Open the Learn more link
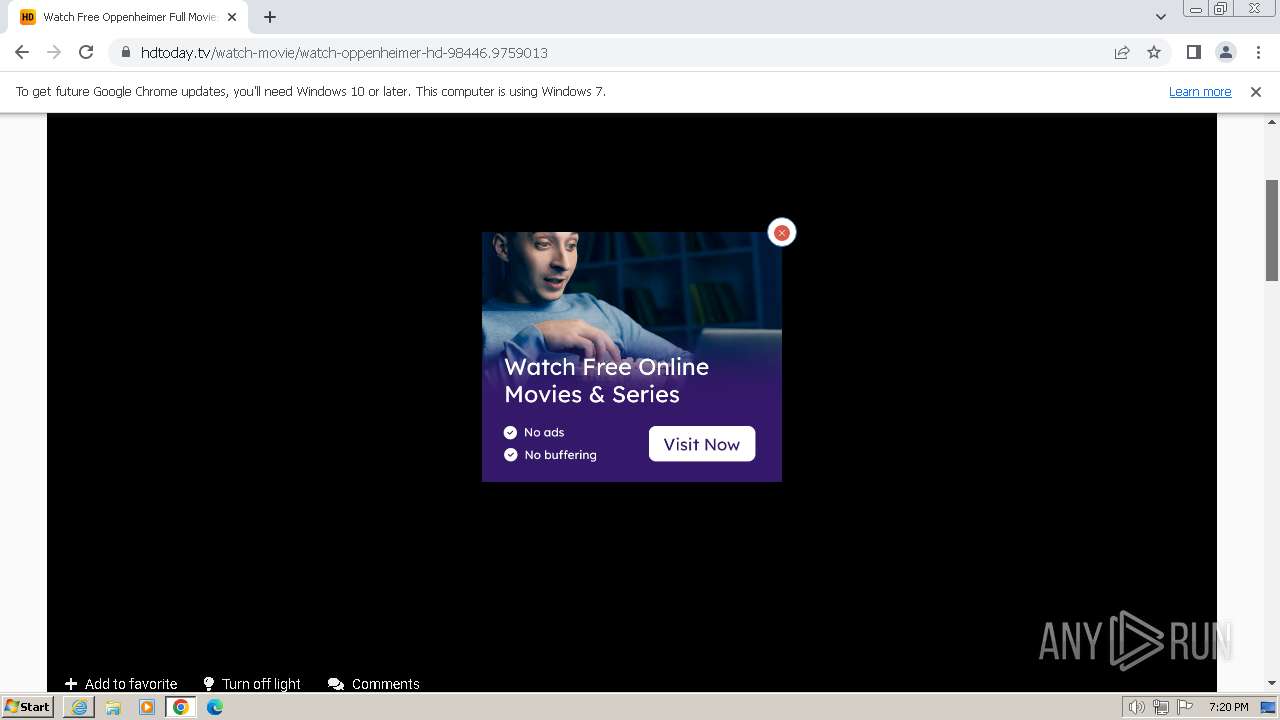 click(1200, 91)
